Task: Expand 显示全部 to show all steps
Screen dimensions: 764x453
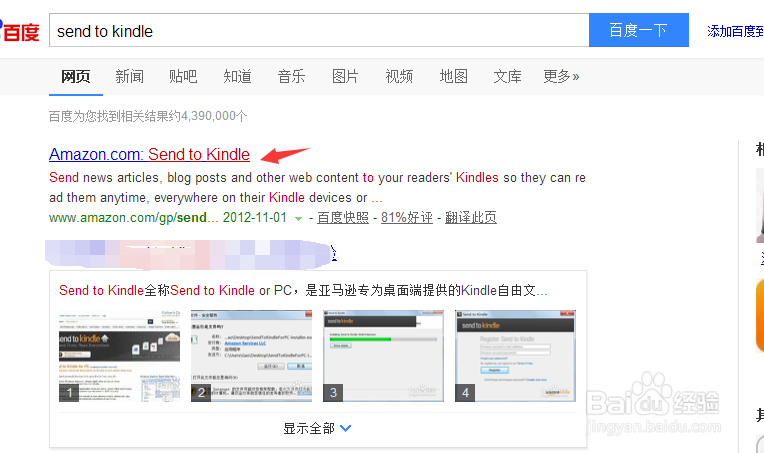Action: pyautogui.click(x=317, y=429)
